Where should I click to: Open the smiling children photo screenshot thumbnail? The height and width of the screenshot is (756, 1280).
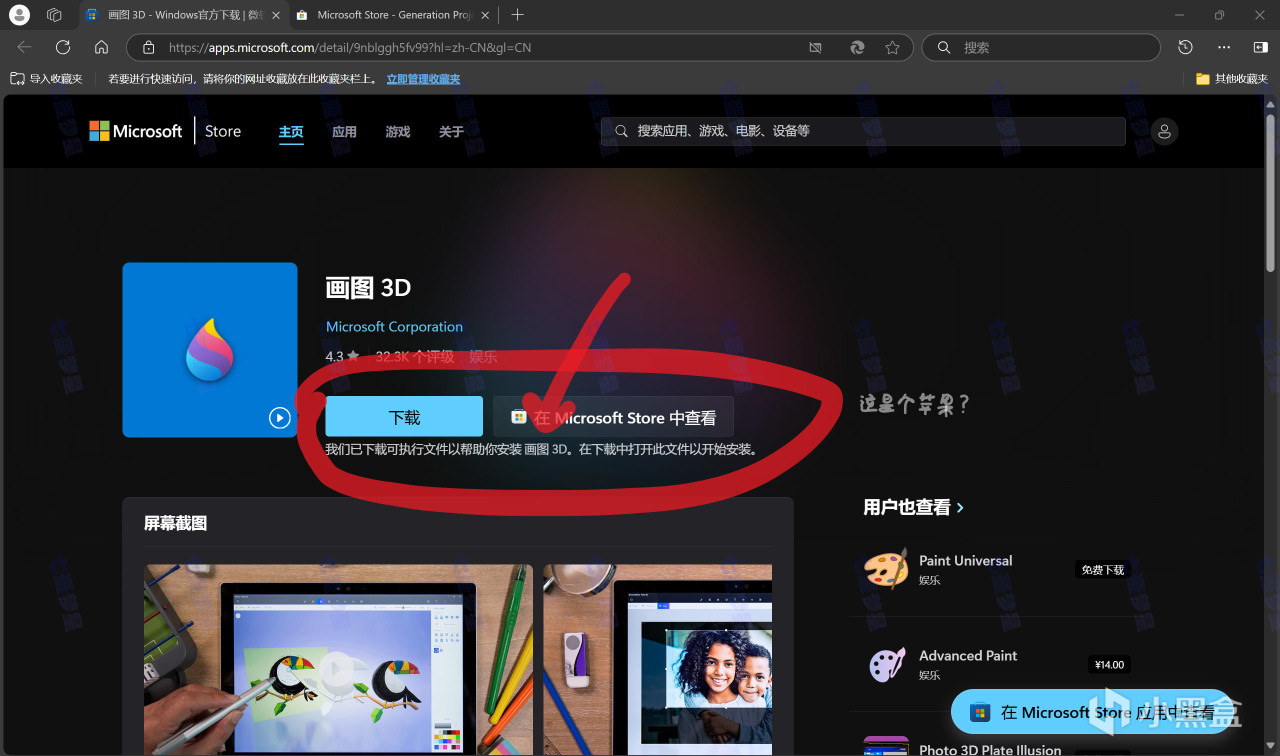[x=658, y=660]
